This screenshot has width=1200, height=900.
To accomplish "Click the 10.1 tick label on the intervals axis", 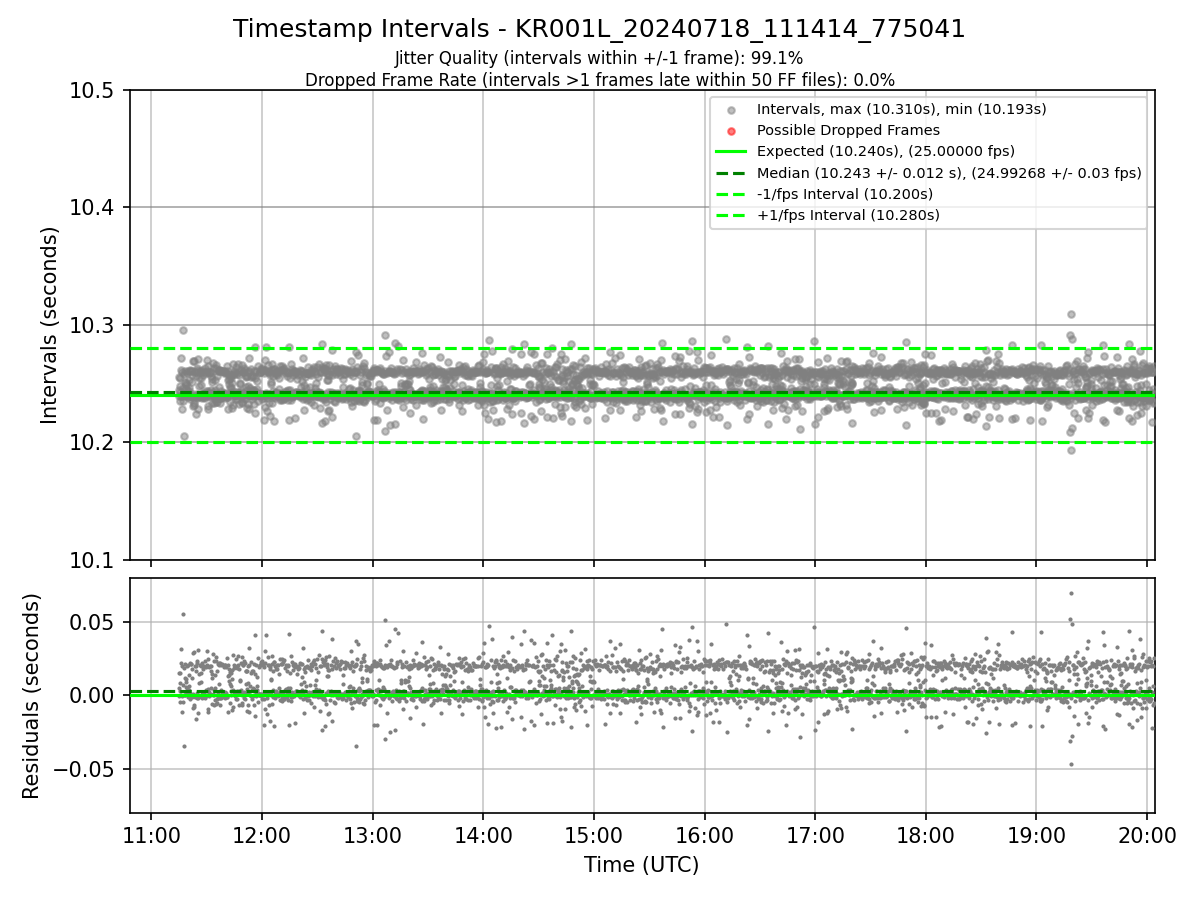I will (x=93, y=560).
